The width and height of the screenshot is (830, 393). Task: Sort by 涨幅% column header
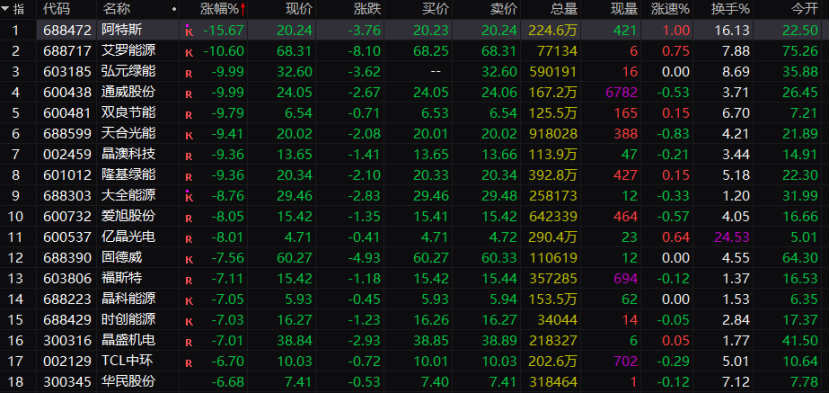pos(223,9)
